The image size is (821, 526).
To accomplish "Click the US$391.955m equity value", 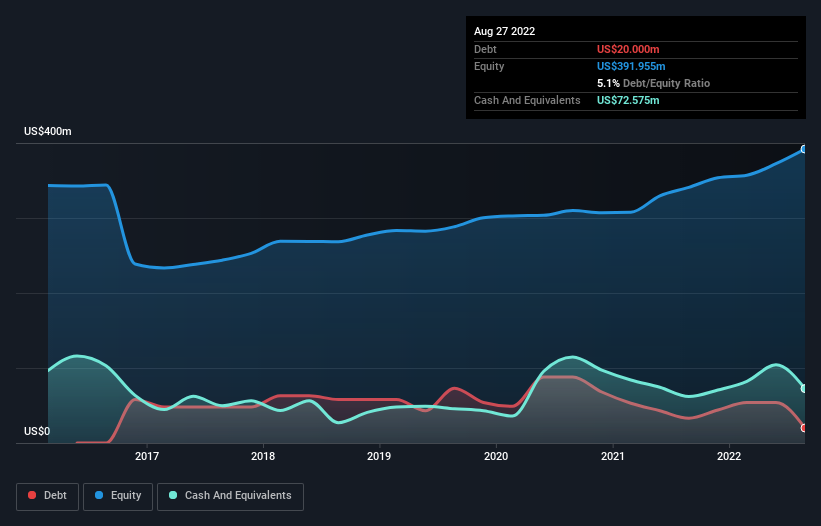I will coord(631,66).
